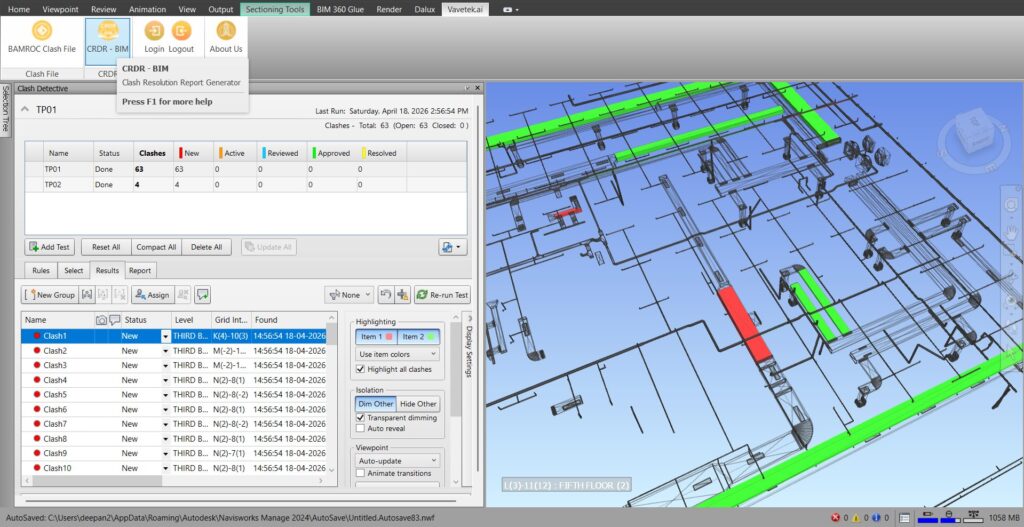Click the Compact All button
Screen dimensions: 1024x527
click(156, 248)
